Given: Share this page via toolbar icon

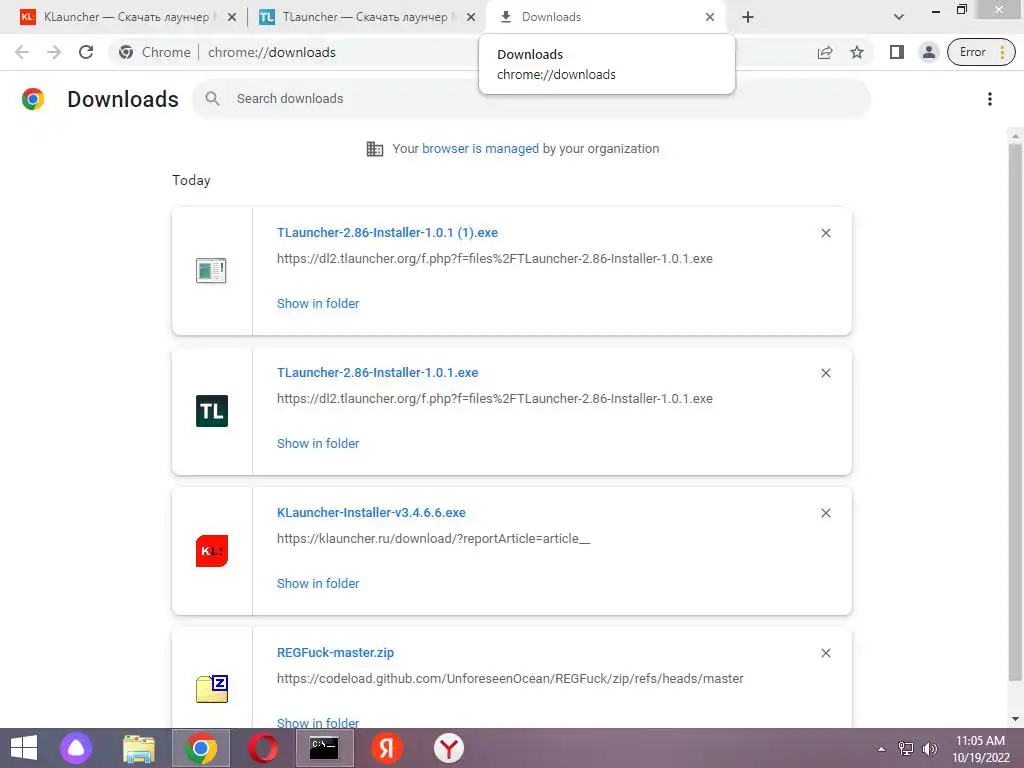Looking at the screenshot, I should pos(825,52).
